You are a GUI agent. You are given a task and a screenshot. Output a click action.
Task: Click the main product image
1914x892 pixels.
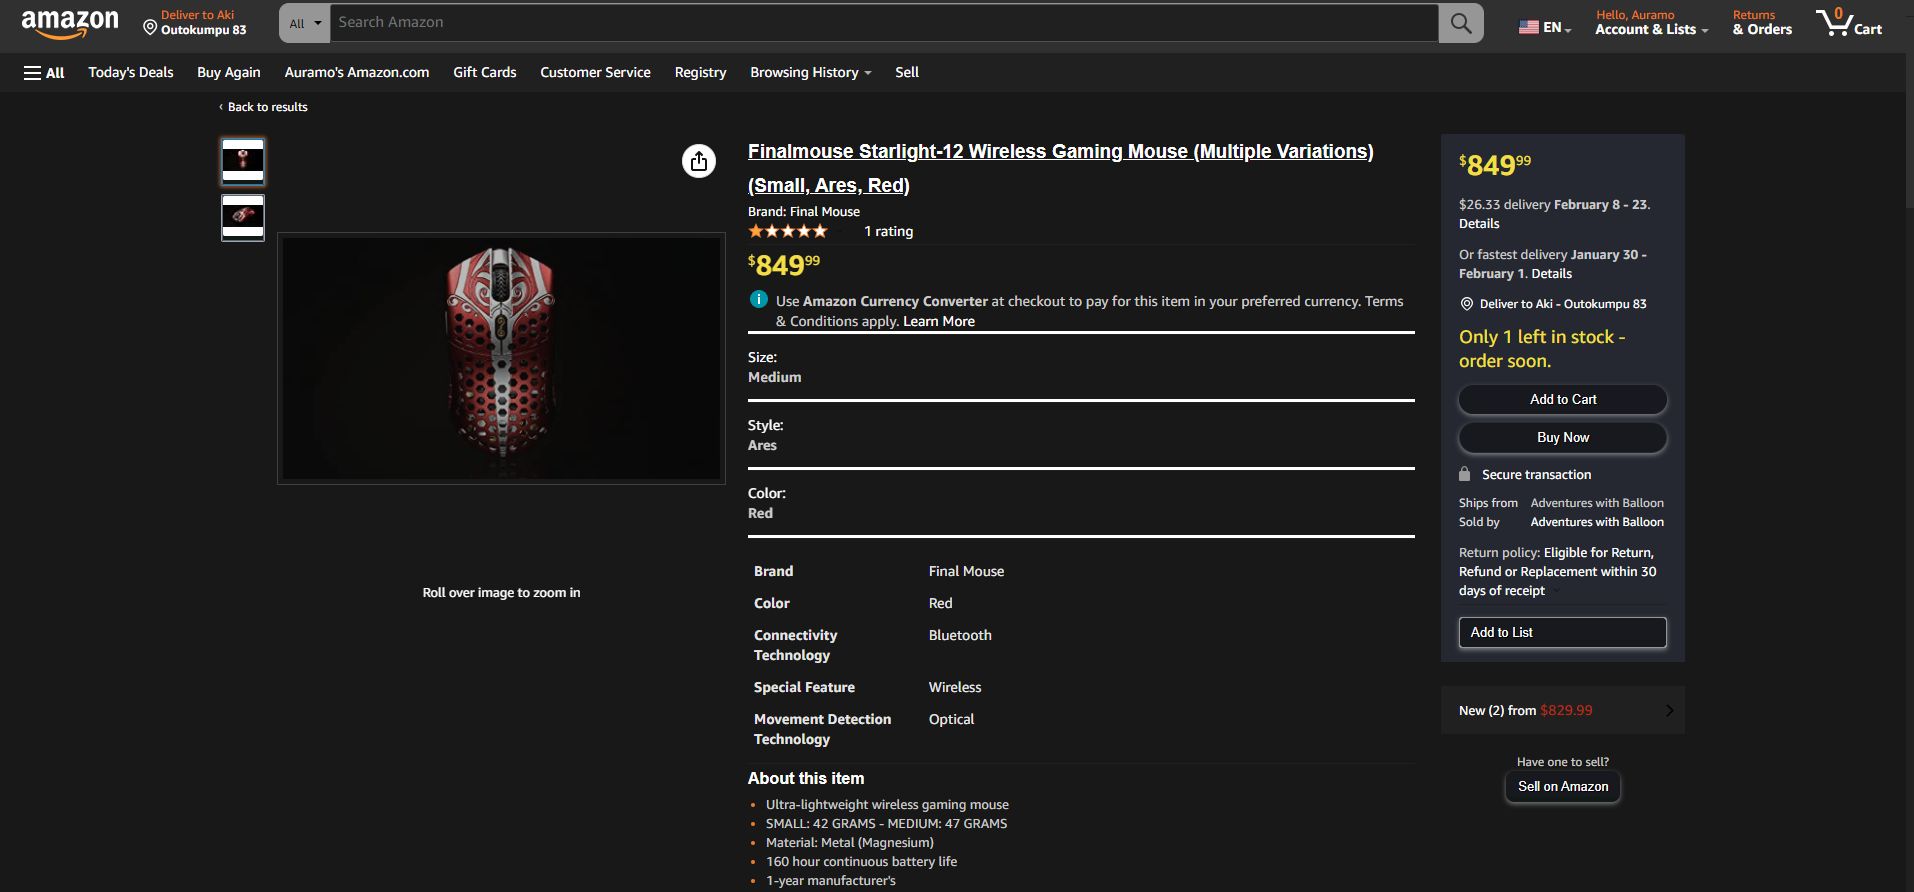pos(501,358)
